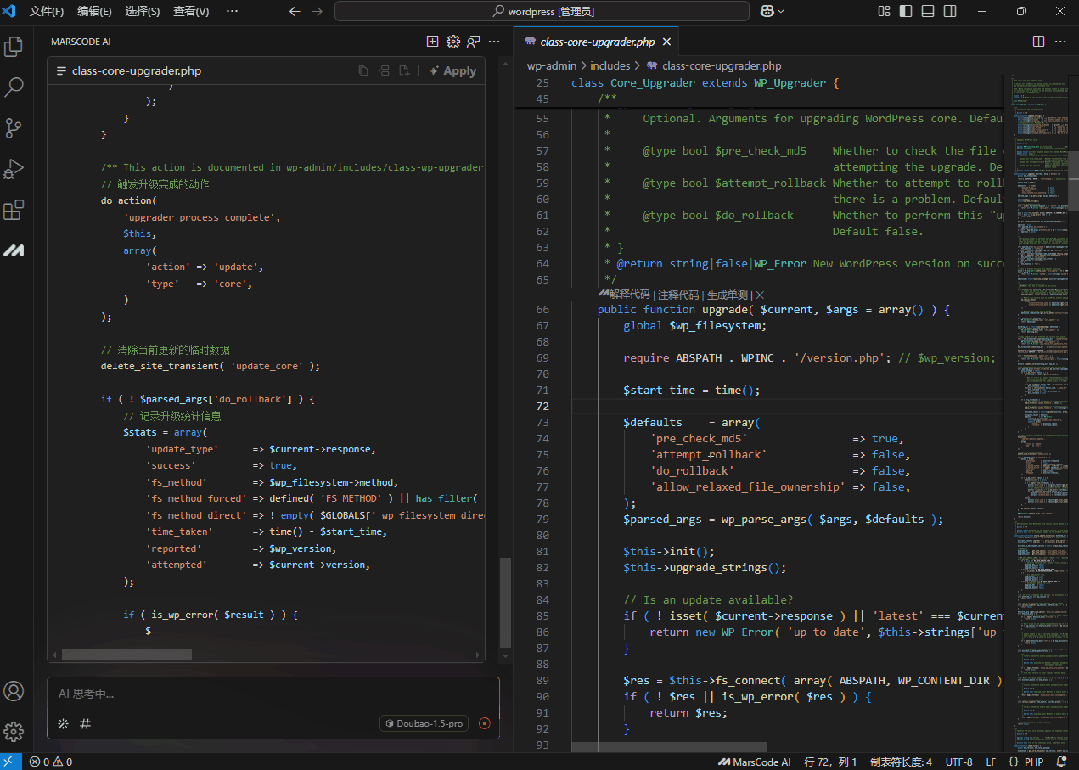This screenshot has height=770, width=1079.
Task: Open the 查看(V) menu
Action: coord(191,11)
